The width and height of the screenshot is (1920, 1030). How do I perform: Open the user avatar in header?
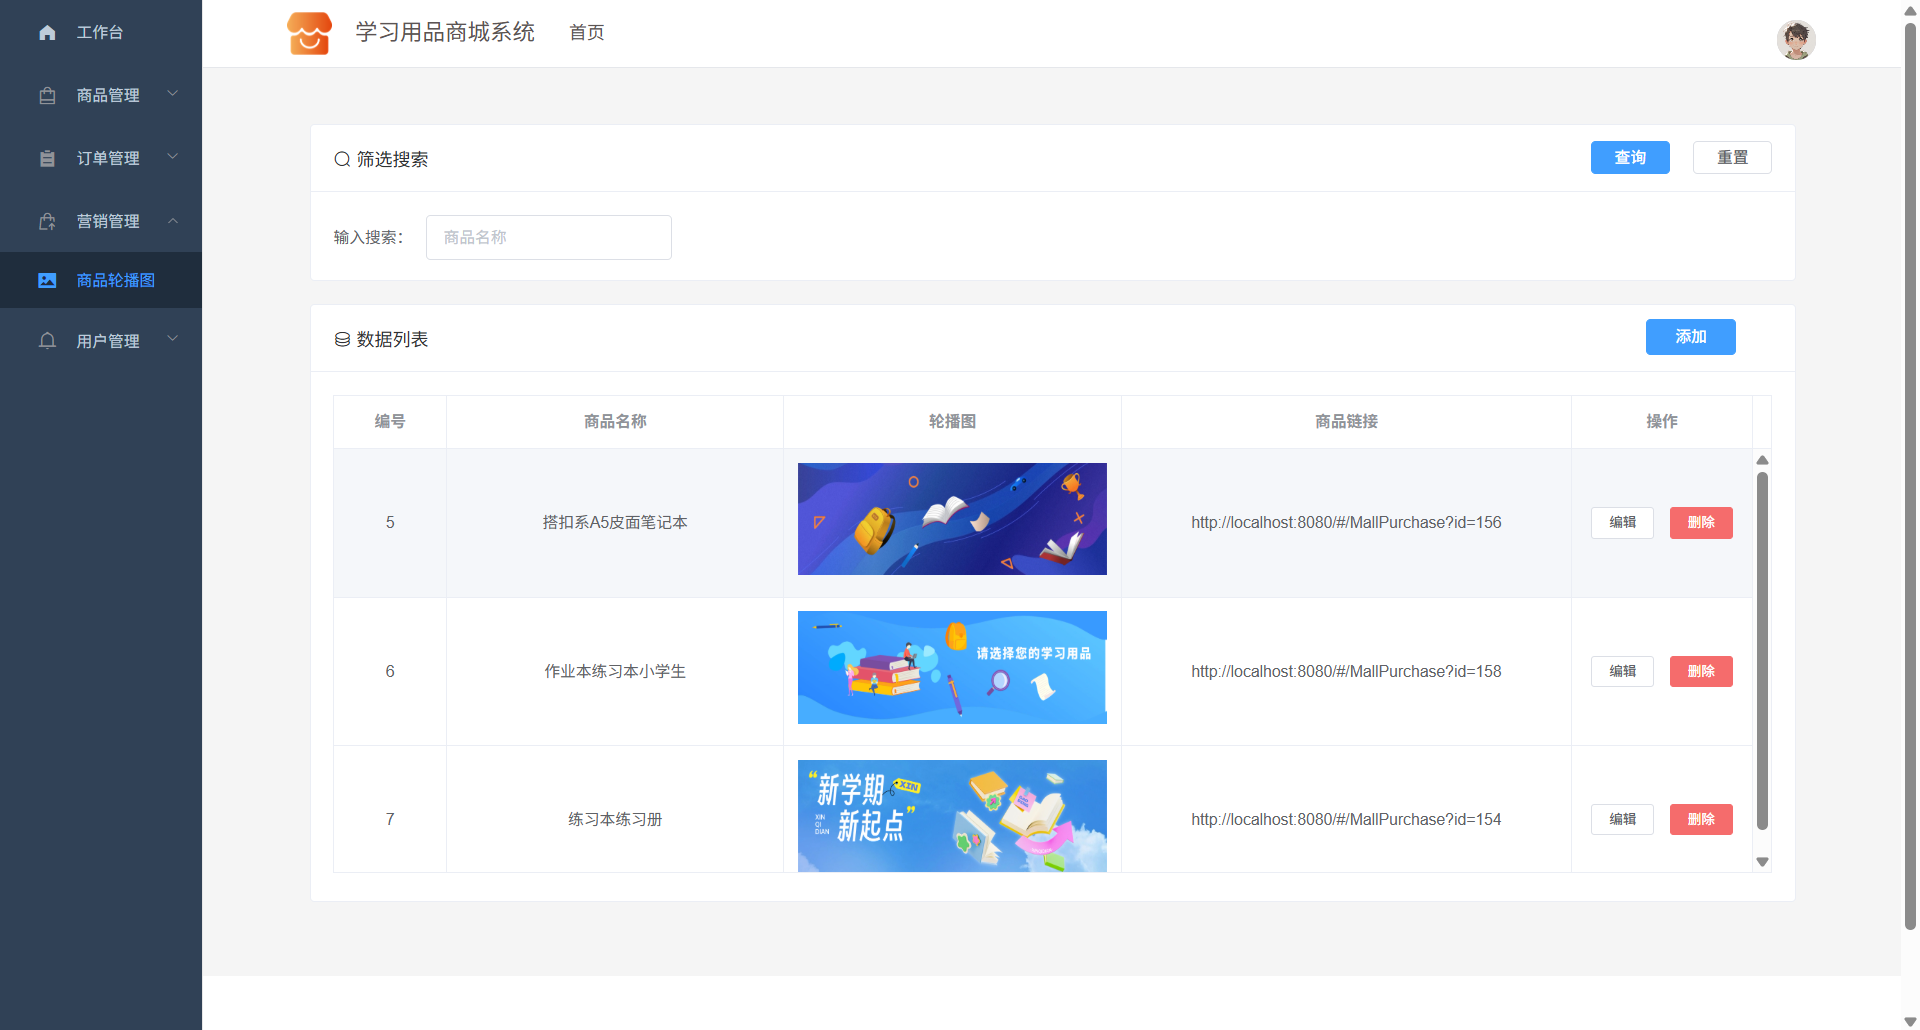pyautogui.click(x=1795, y=40)
